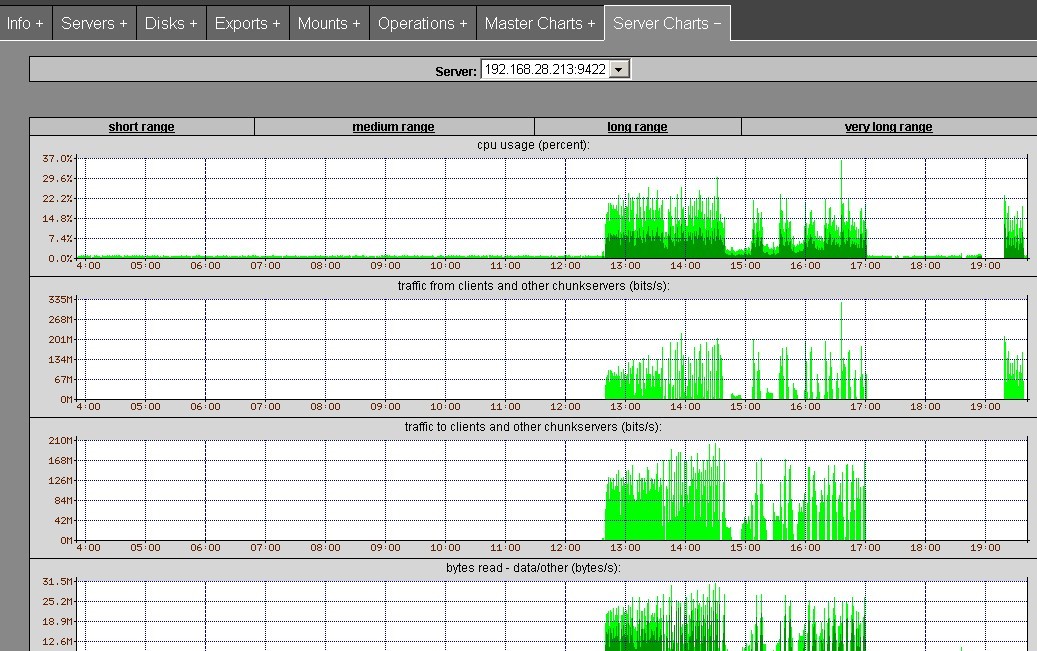Open the Servers tab

[x=94, y=23]
